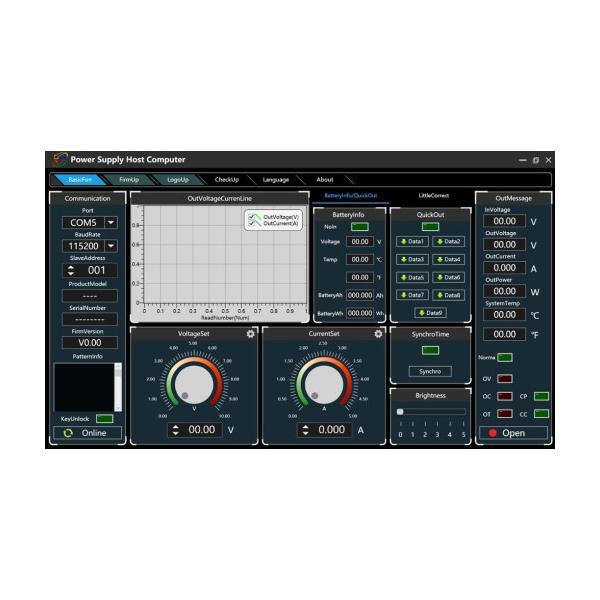Click the Online refresh icon
Screen dimensions: 600x600
point(67,433)
